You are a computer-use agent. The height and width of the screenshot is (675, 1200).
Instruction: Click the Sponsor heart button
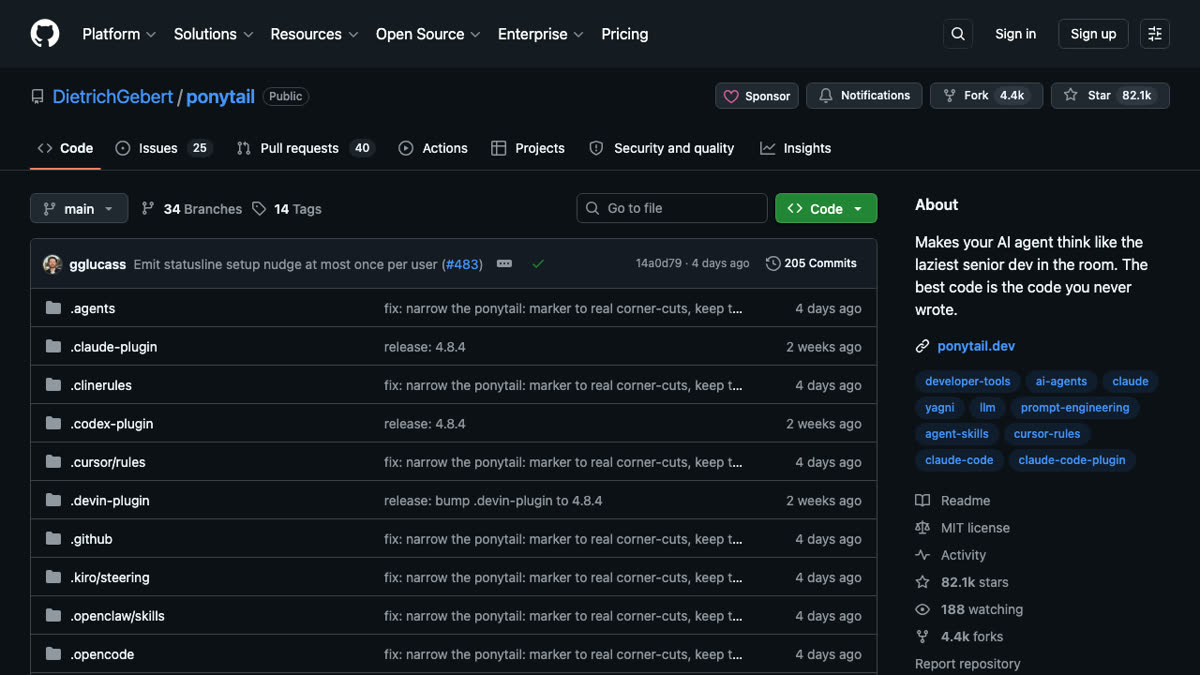pos(757,96)
